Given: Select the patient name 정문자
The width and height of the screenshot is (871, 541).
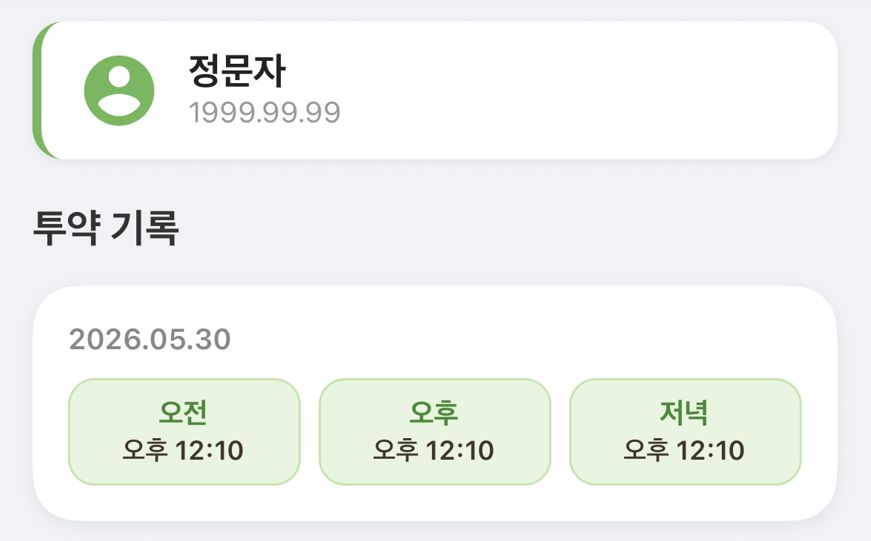Looking at the screenshot, I should point(237,71).
